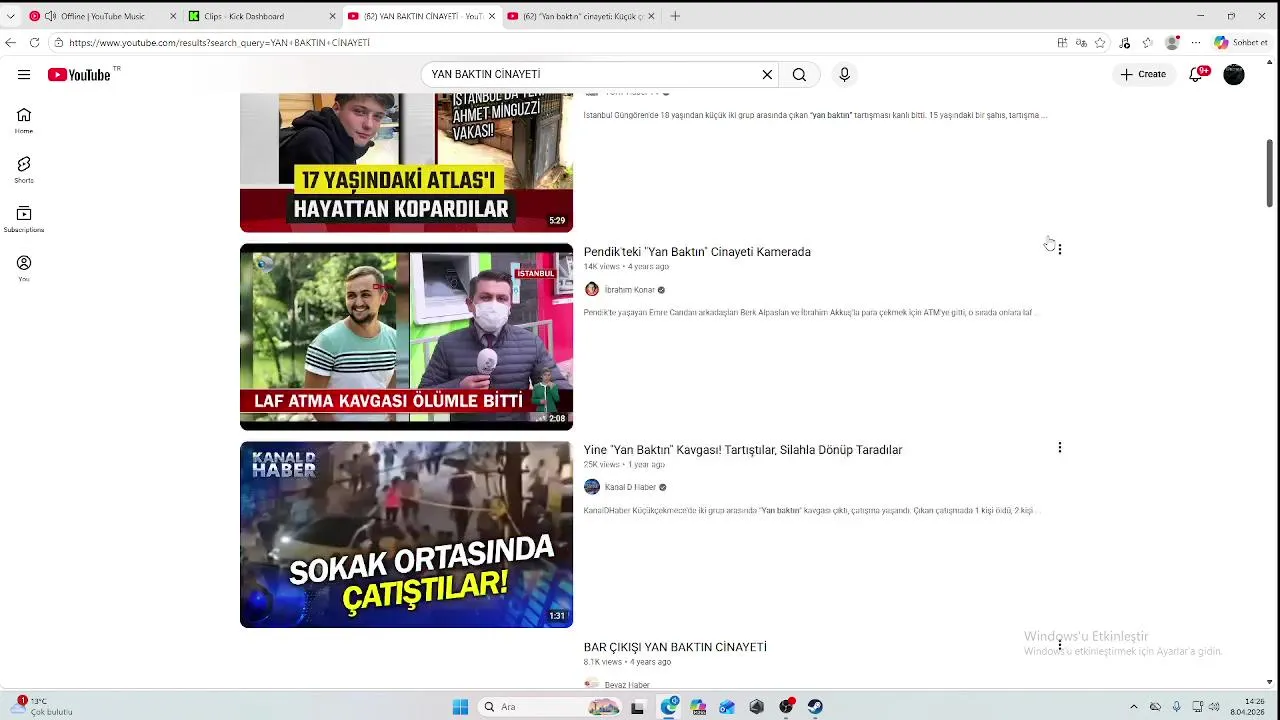Open title BAR ÇIKIŞI YAN BAKTIN CİNAYETİ
The width and height of the screenshot is (1280, 720).
click(x=675, y=648)
